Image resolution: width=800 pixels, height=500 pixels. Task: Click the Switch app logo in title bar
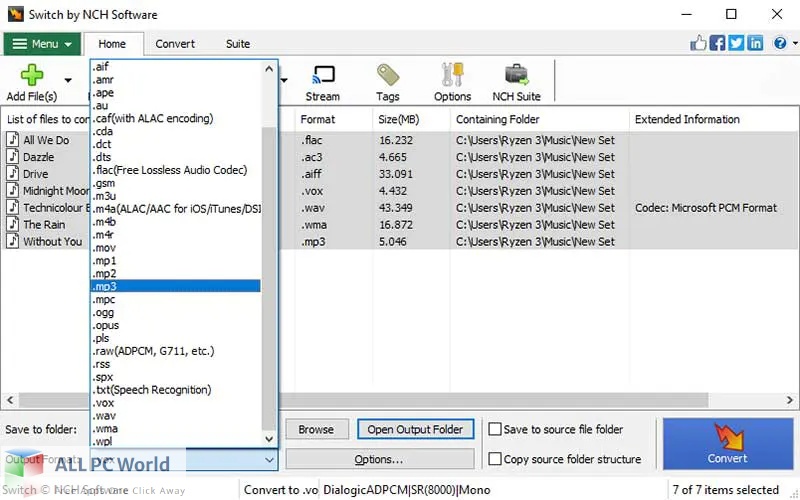[x=15, y=14]
